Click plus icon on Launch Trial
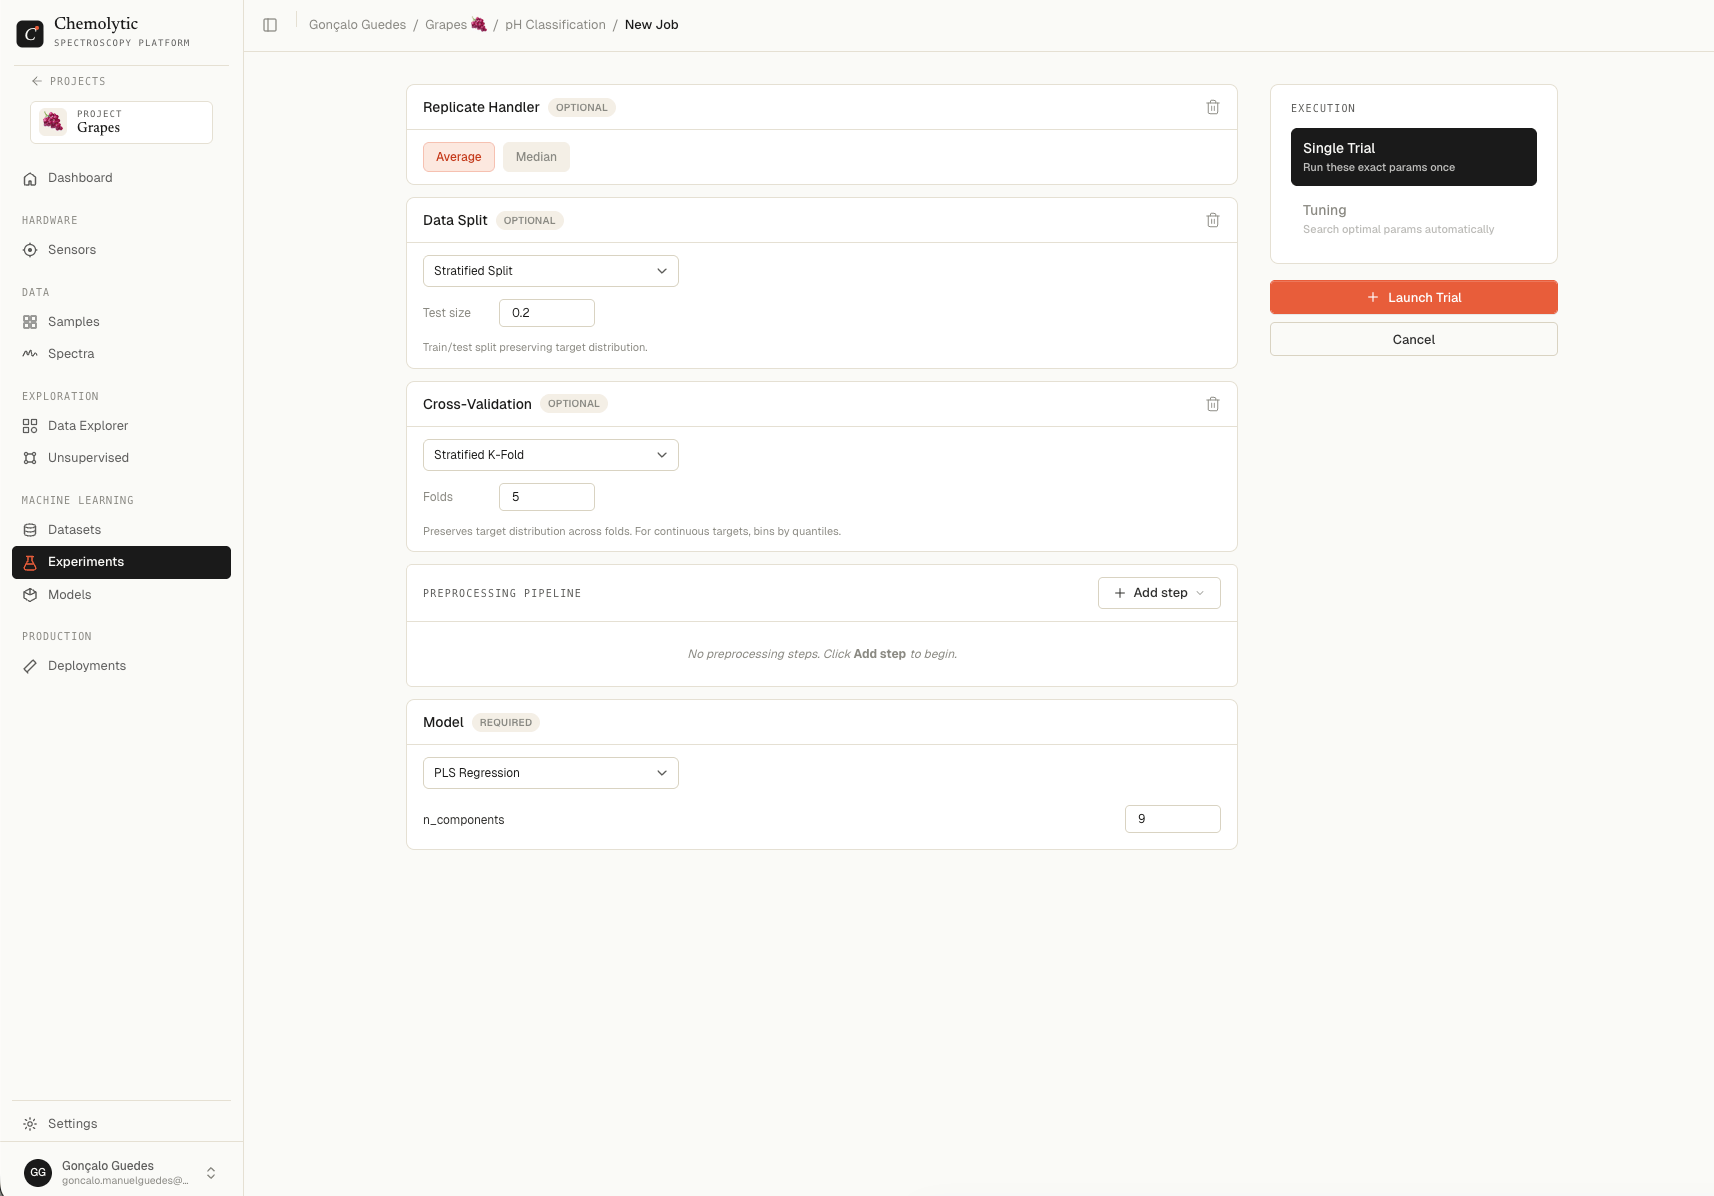 (x=1373, y=297)
